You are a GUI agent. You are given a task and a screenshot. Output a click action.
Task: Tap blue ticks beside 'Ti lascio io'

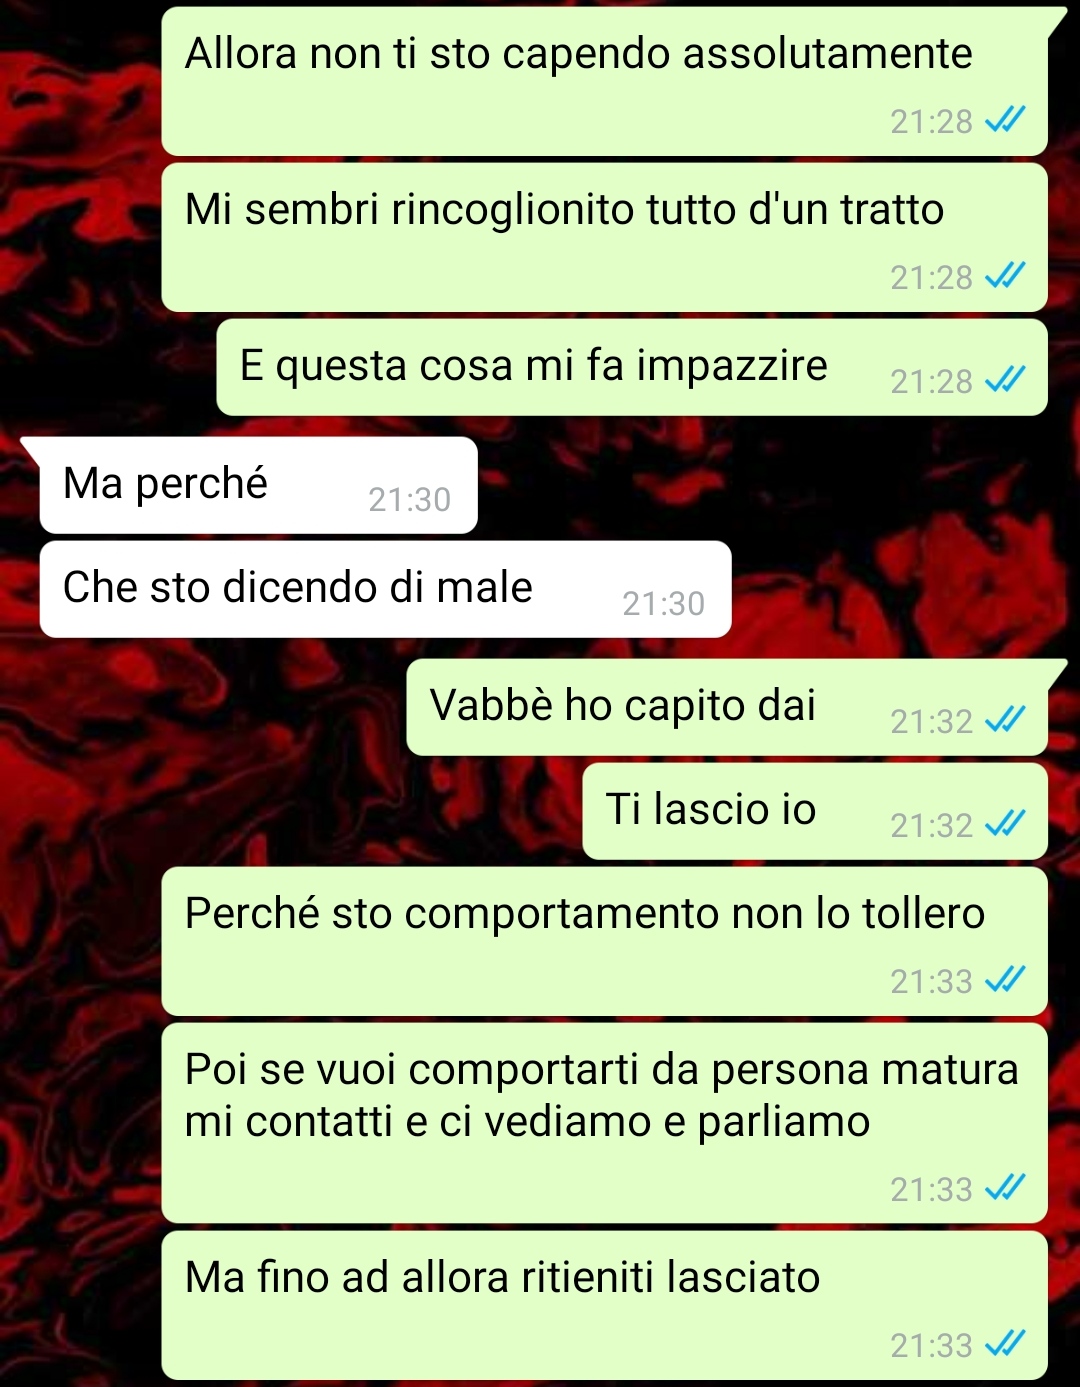point(1005,825)
